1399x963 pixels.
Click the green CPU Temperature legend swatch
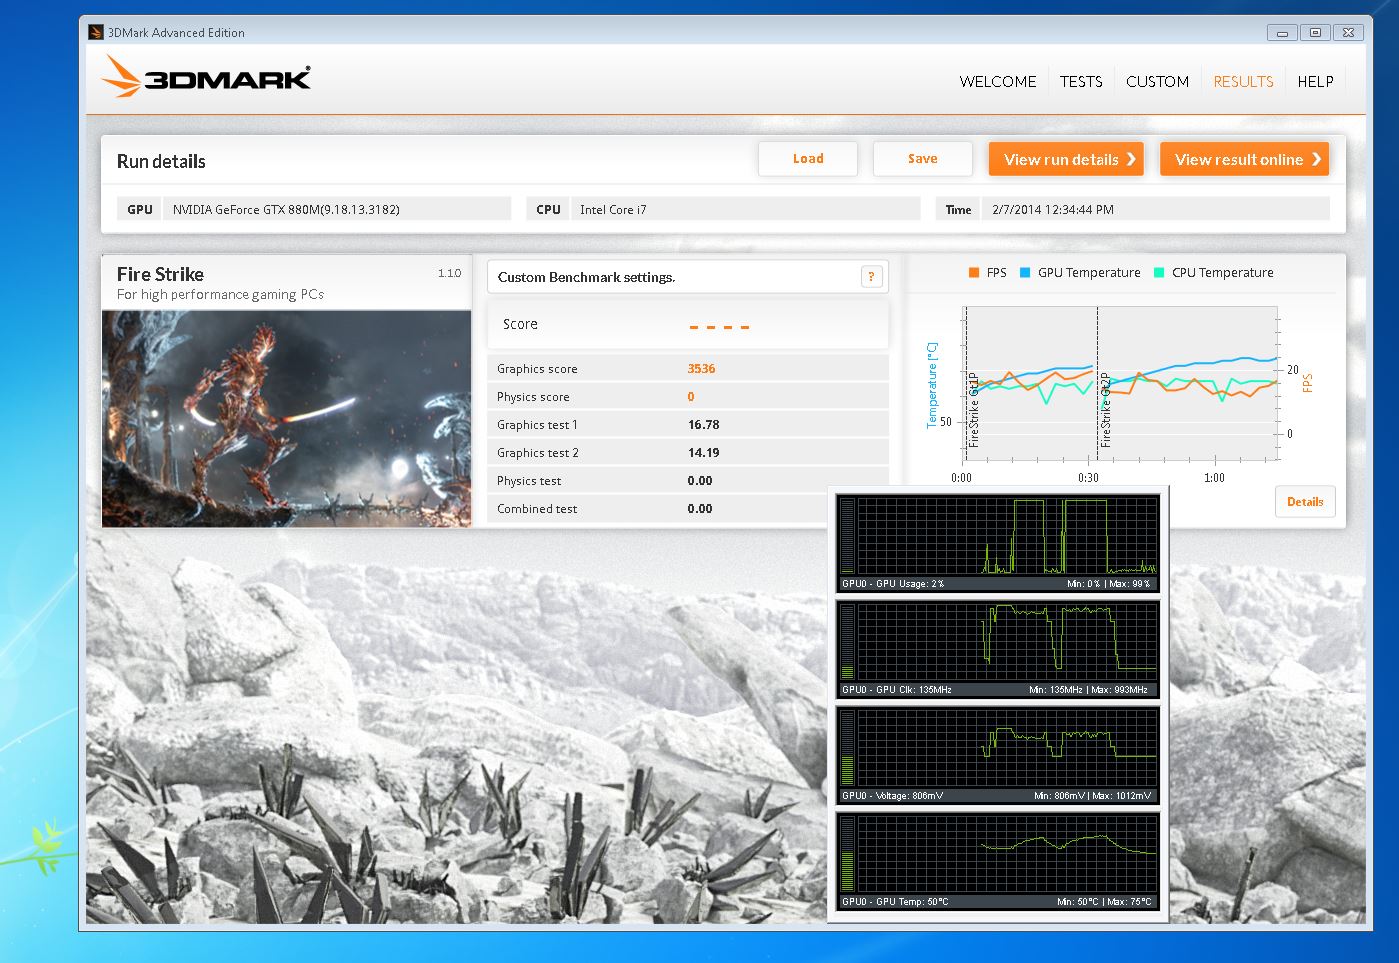(1159, 272)
